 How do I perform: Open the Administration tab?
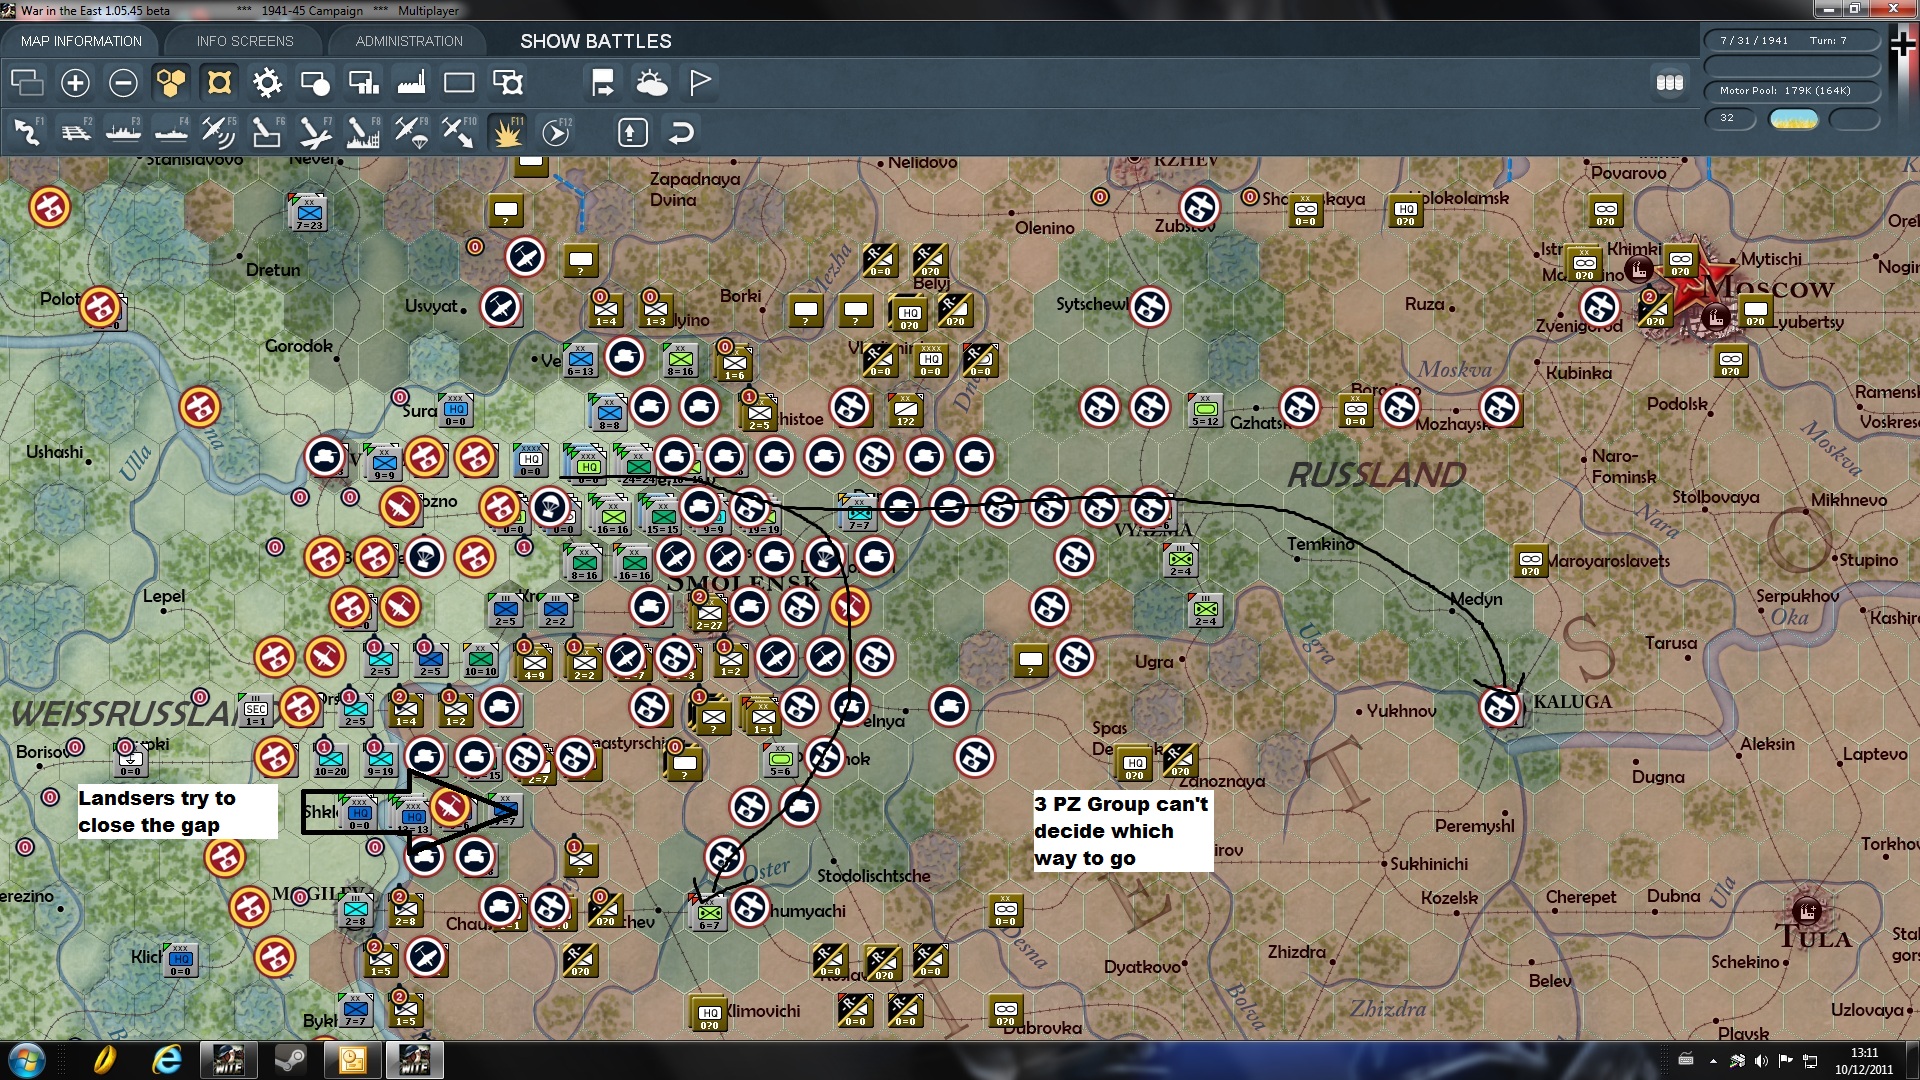tap(409, 41)
